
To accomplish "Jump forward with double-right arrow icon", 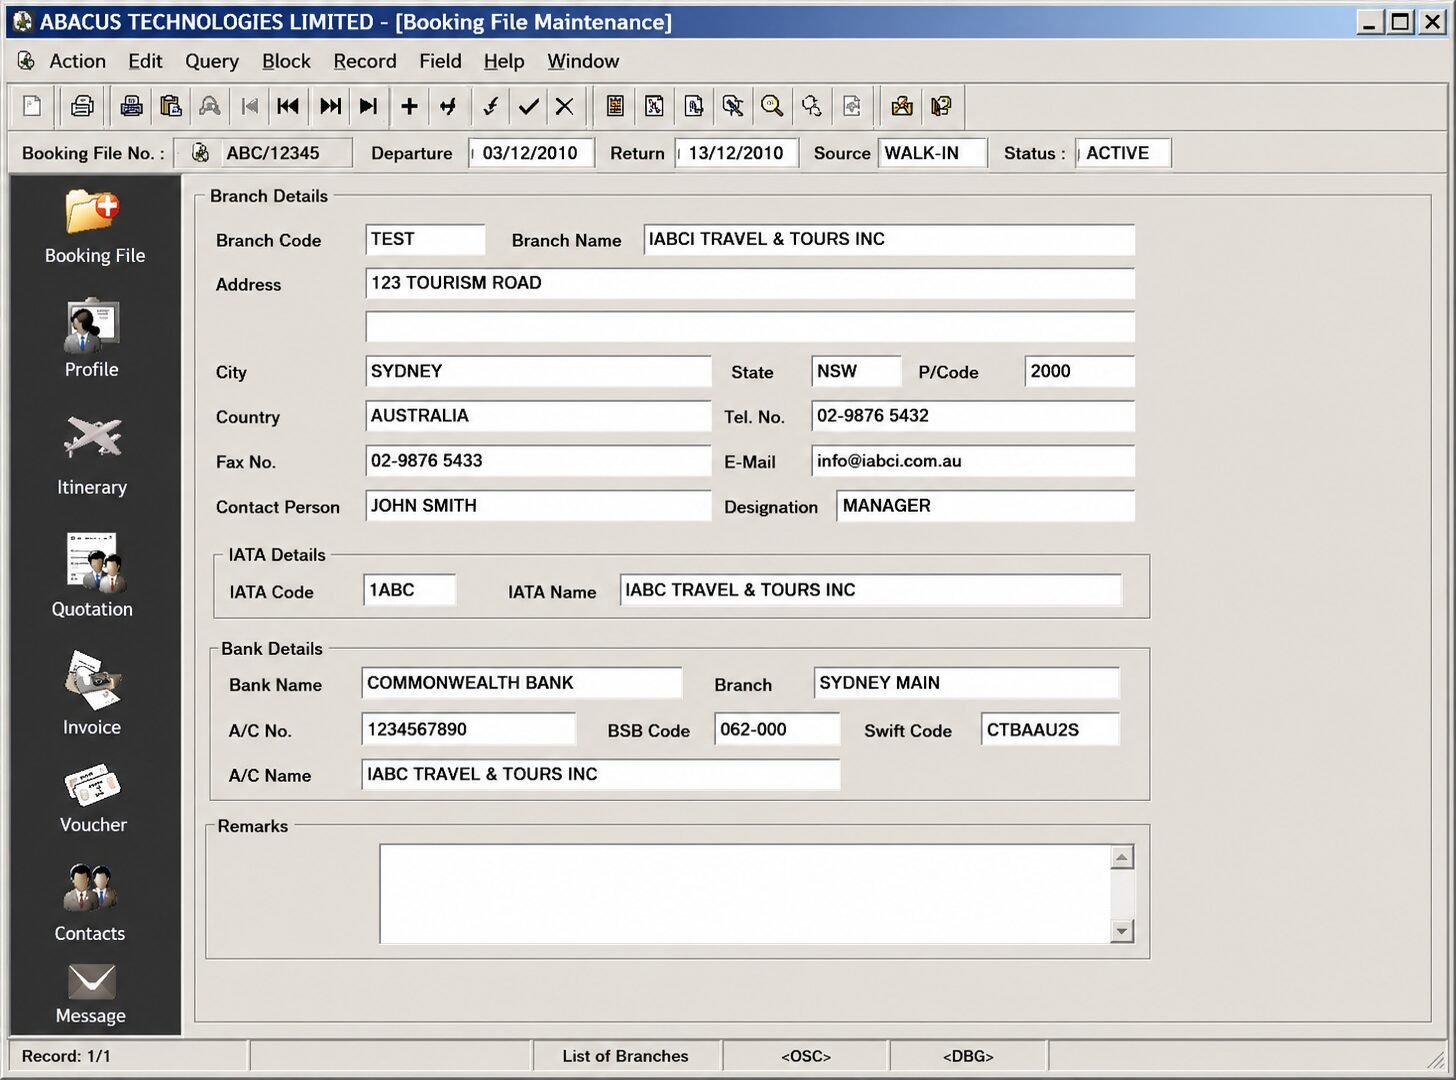I will click(x=330, y=106).
